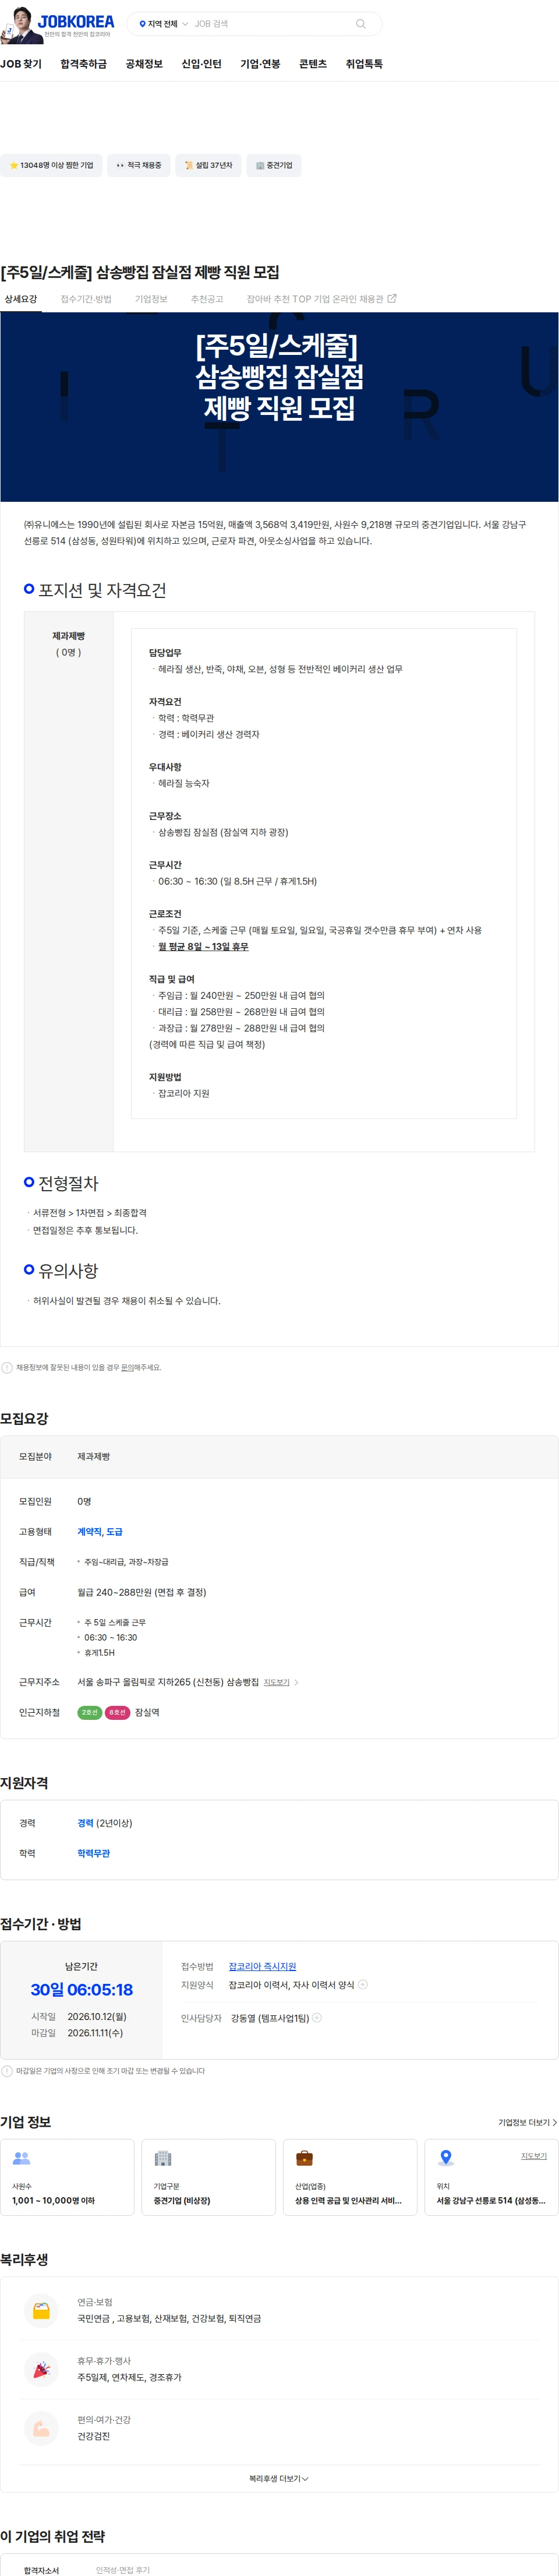The height and width of the screenshot is (2576, 559).
Task: Click the 연금·보험 benefits icon
Action: pos(41,2310)
